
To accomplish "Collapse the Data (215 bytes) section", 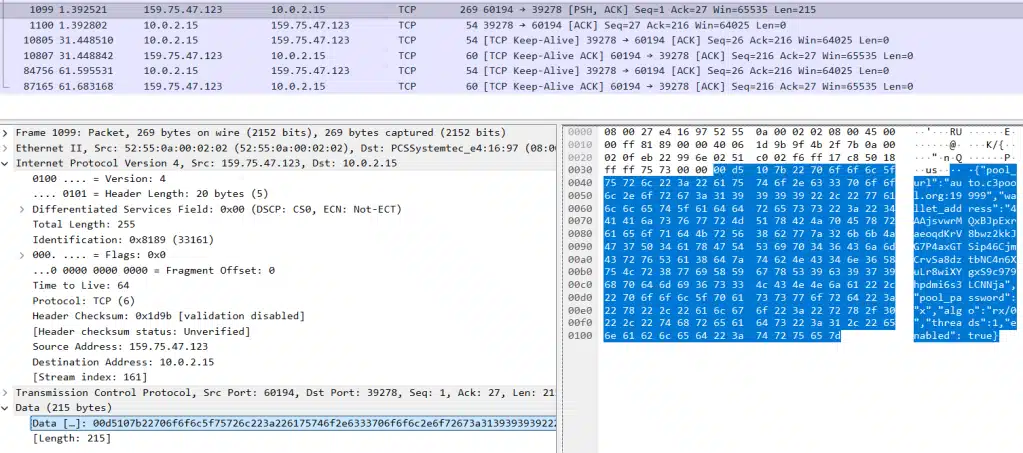I will (x=7, y=408).
